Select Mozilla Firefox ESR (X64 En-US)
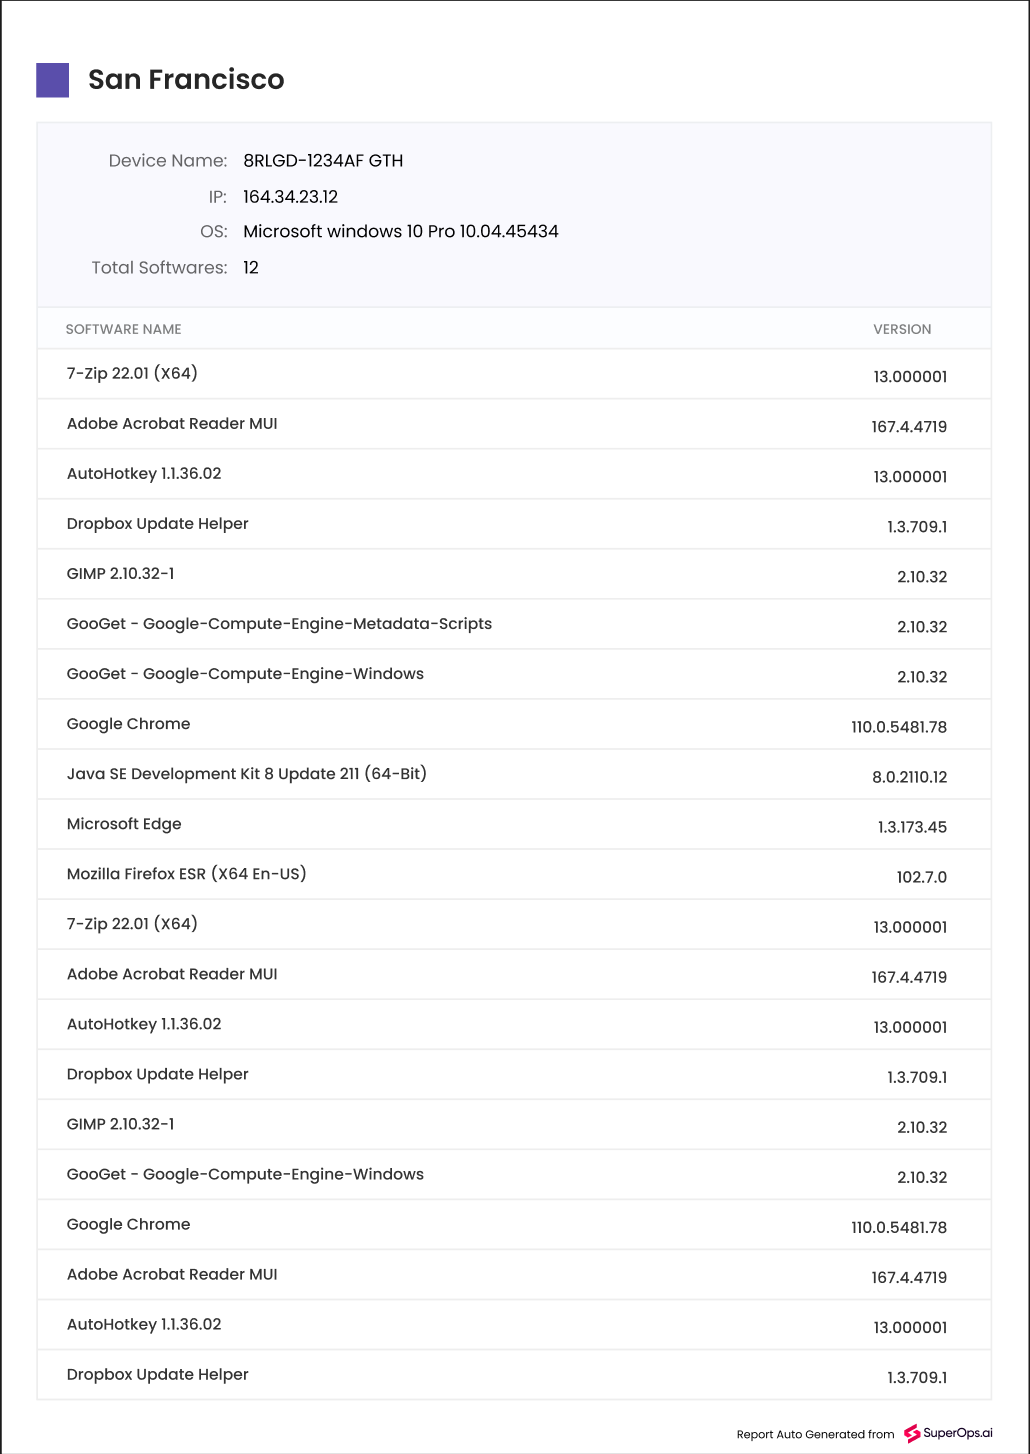 pos(187,874)
